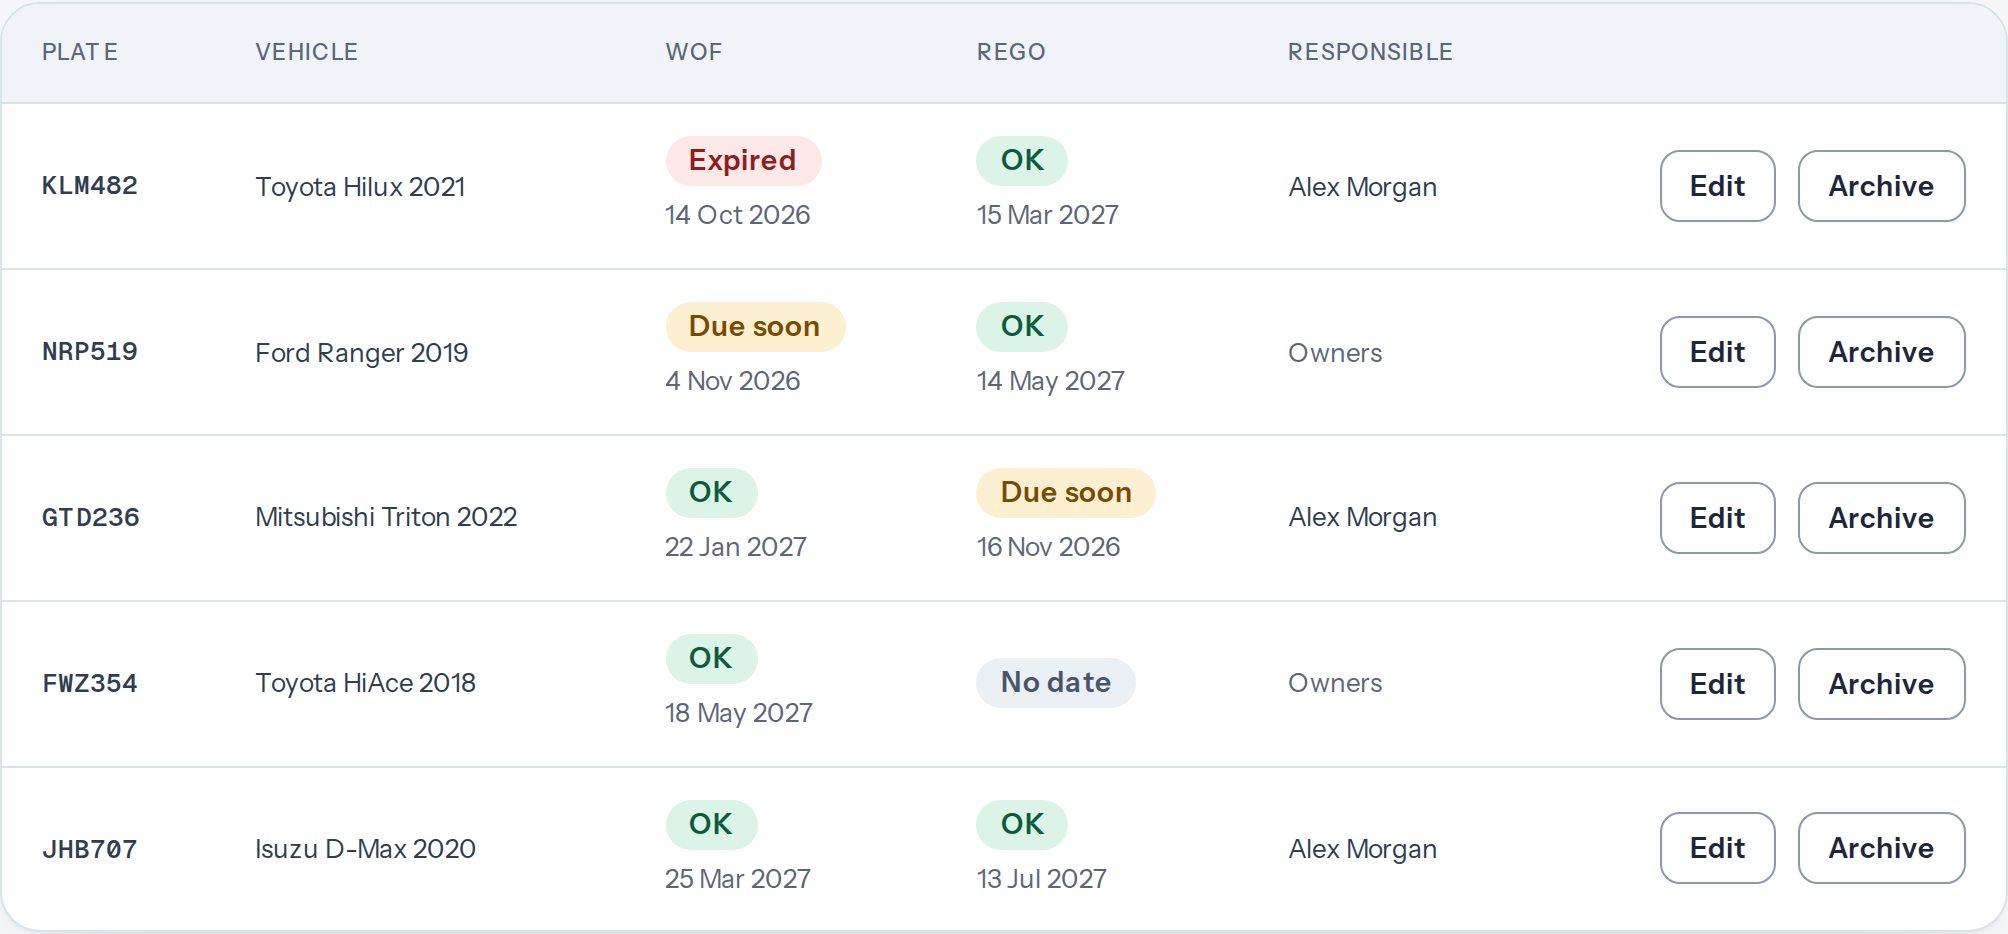Select plate number GTD236
This screenshot has width=2008, height=934.
[x=91, y=518]
